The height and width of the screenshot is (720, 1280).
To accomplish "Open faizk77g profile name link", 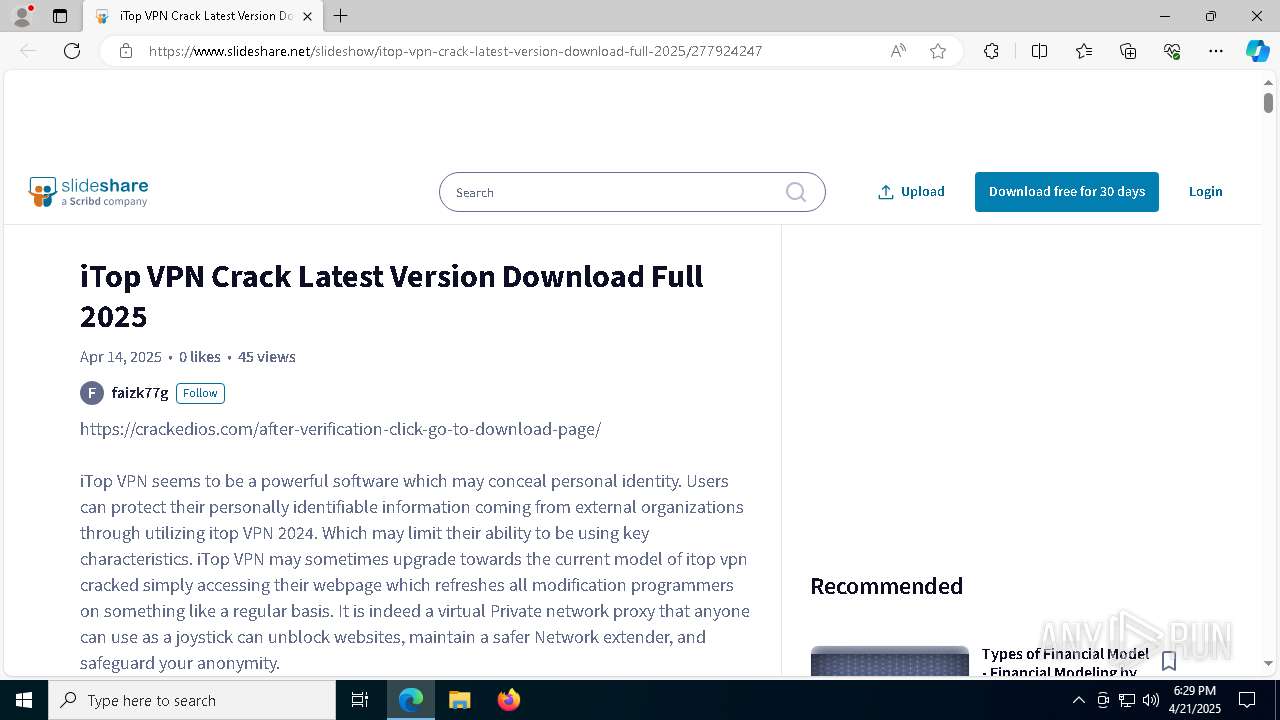I will point(140,393).
